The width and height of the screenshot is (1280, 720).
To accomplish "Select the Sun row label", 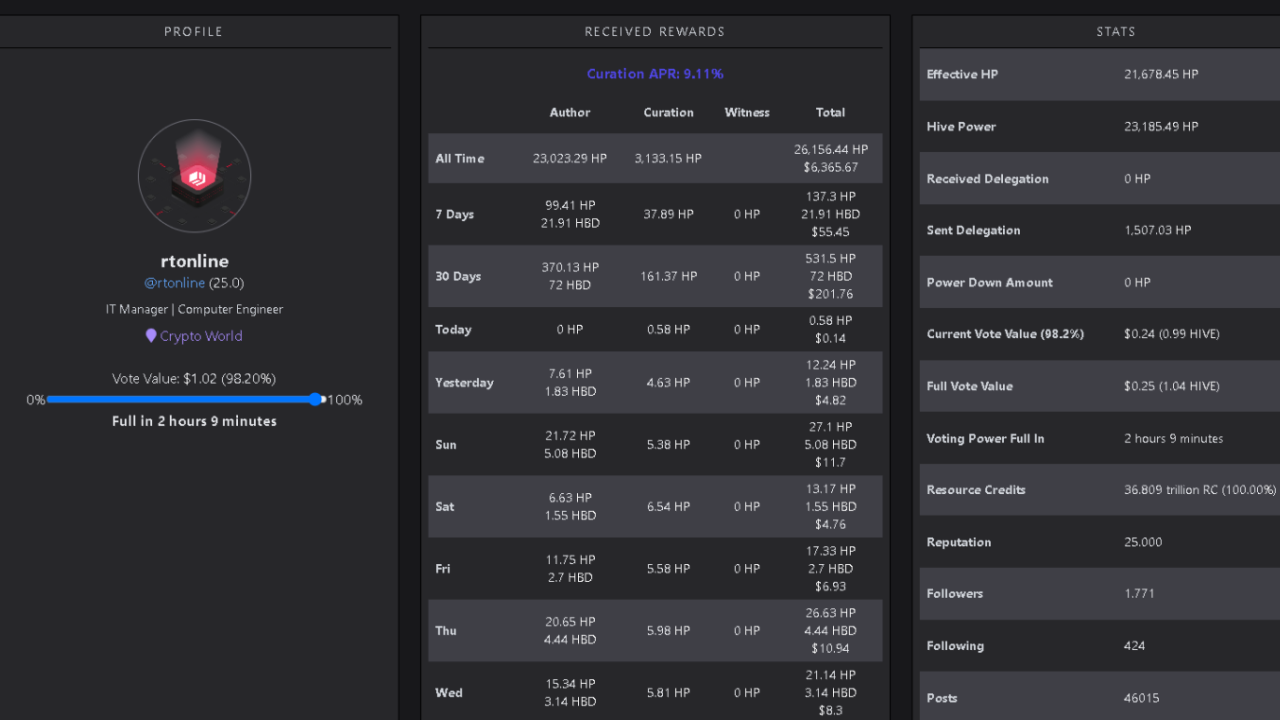I will click(446, 445).
